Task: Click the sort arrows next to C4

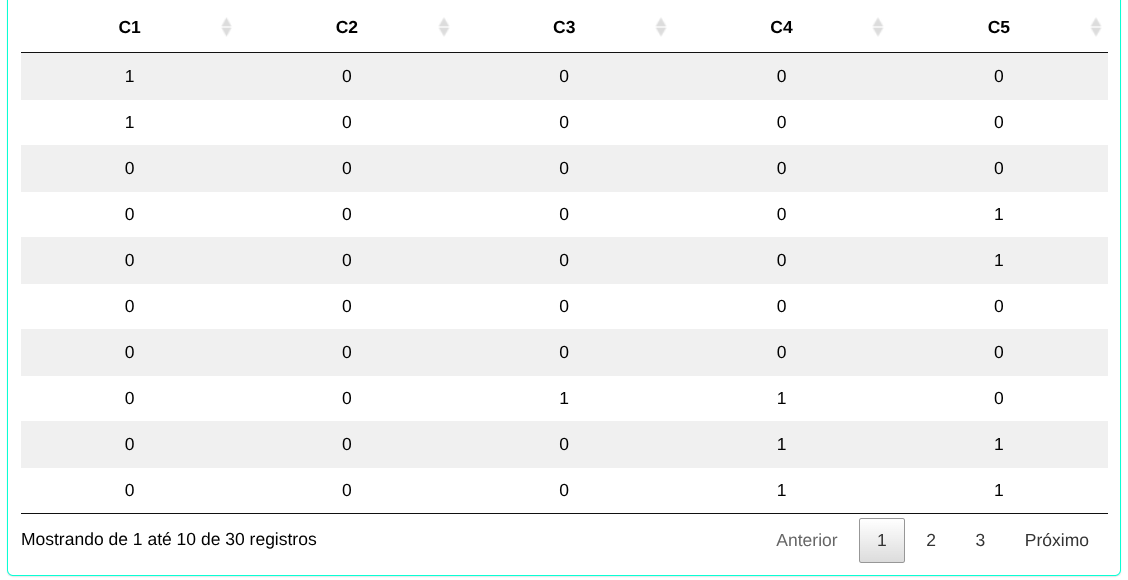Action: (x=877, y=27)
